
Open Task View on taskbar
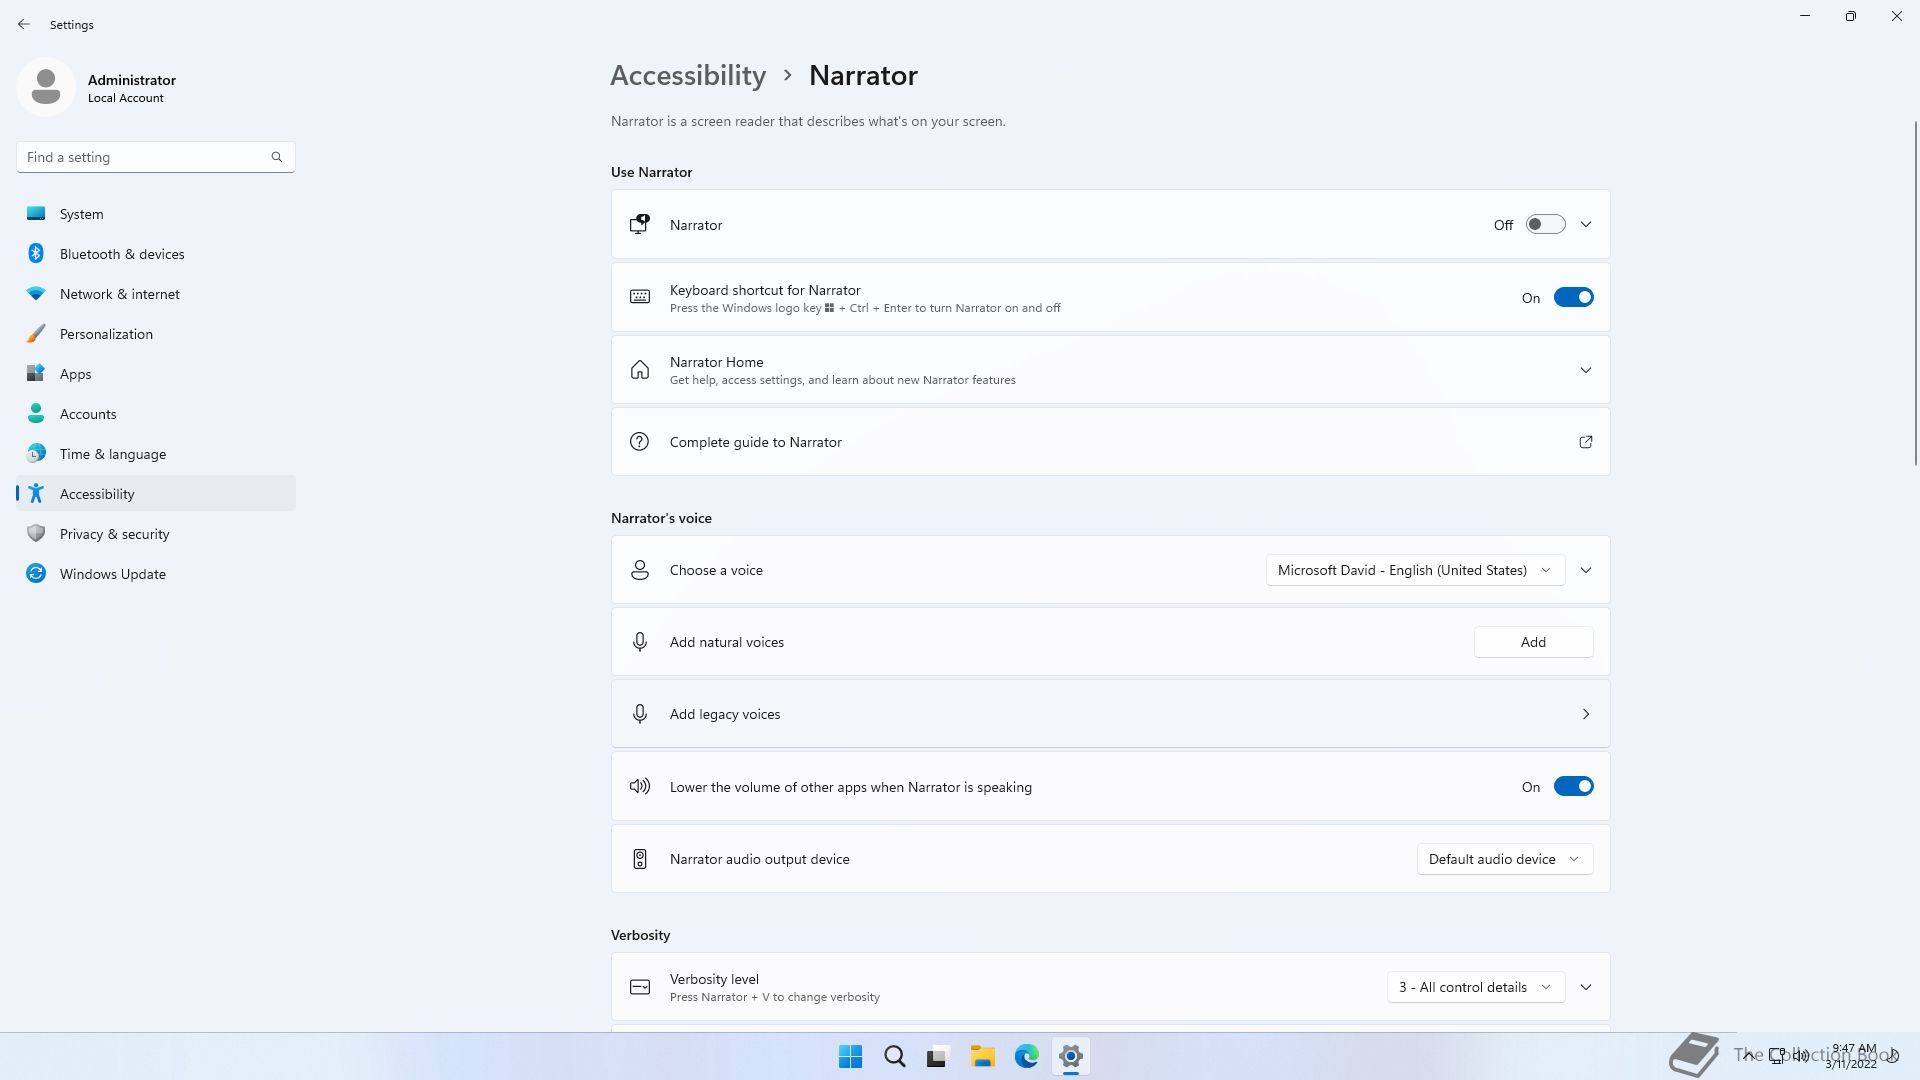point(938,1056)
